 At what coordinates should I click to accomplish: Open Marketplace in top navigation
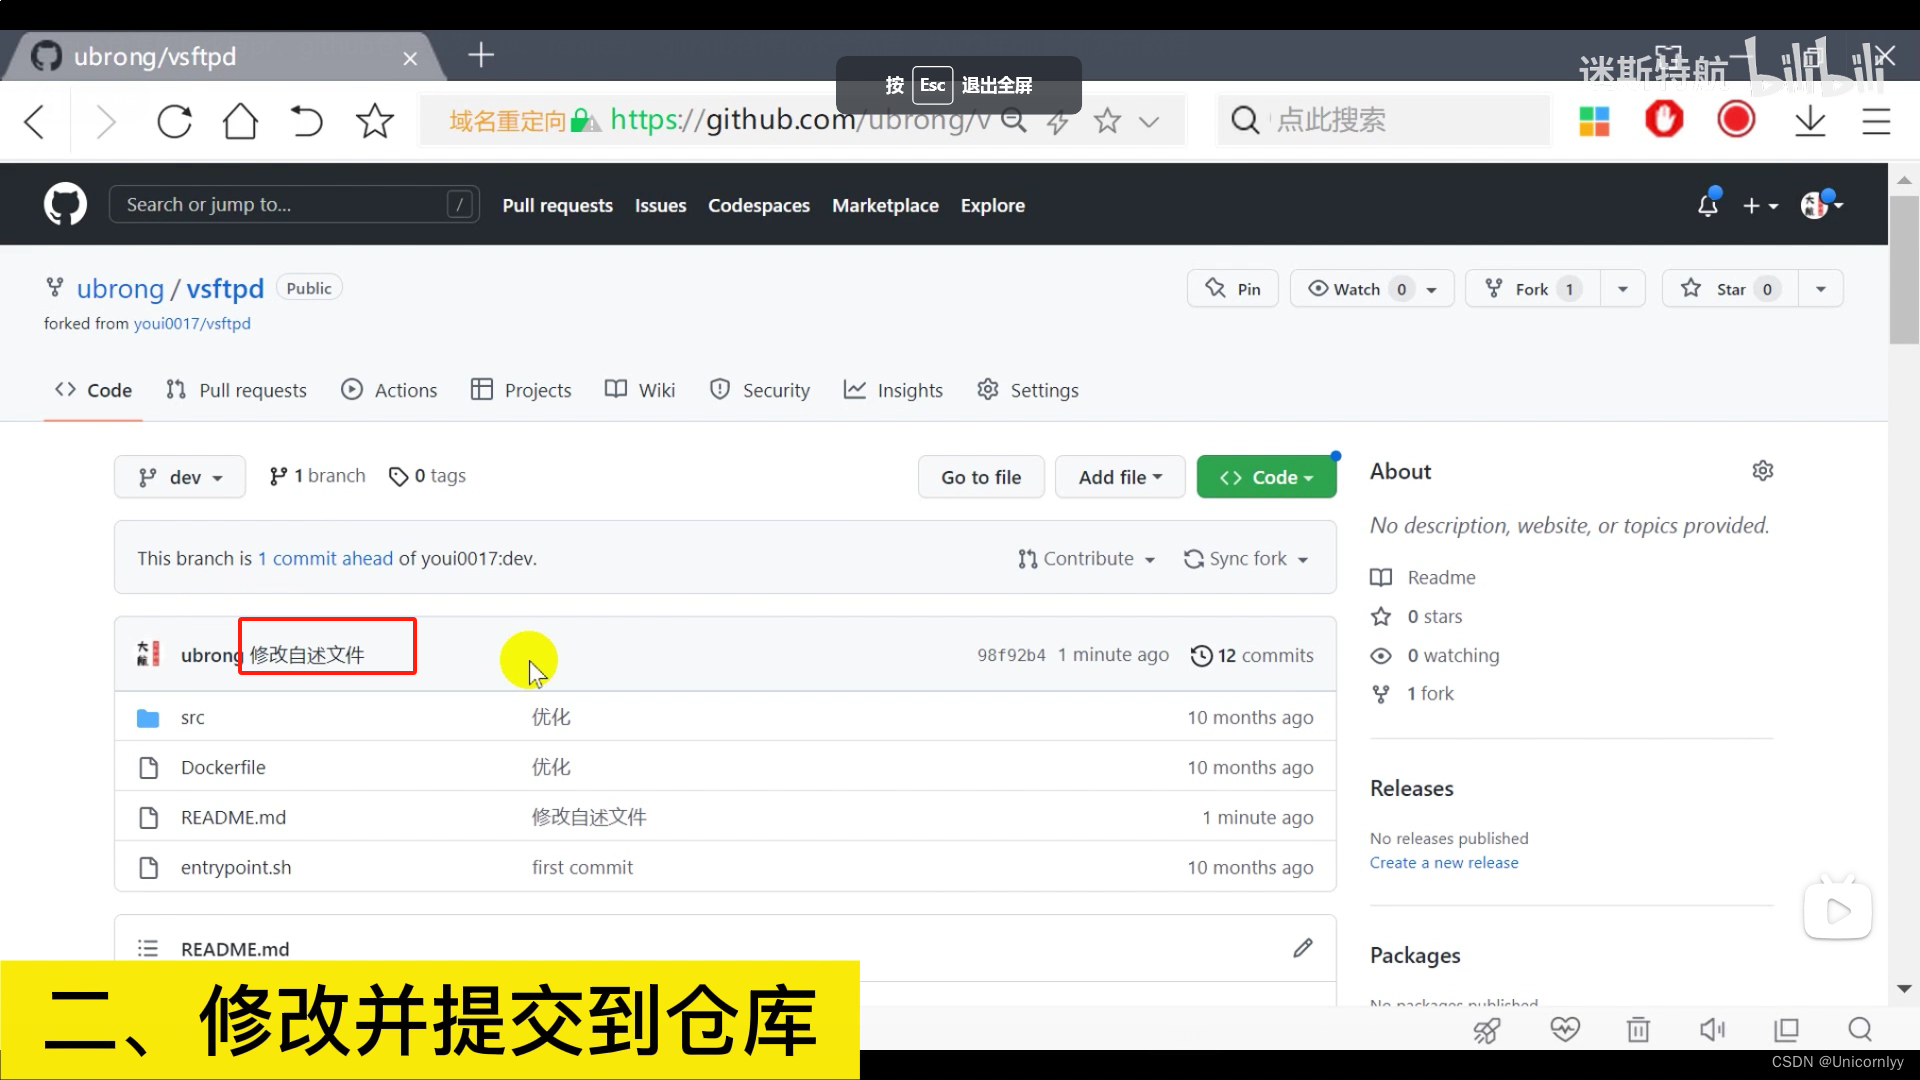pyautogui.click(x=885, y=205)
